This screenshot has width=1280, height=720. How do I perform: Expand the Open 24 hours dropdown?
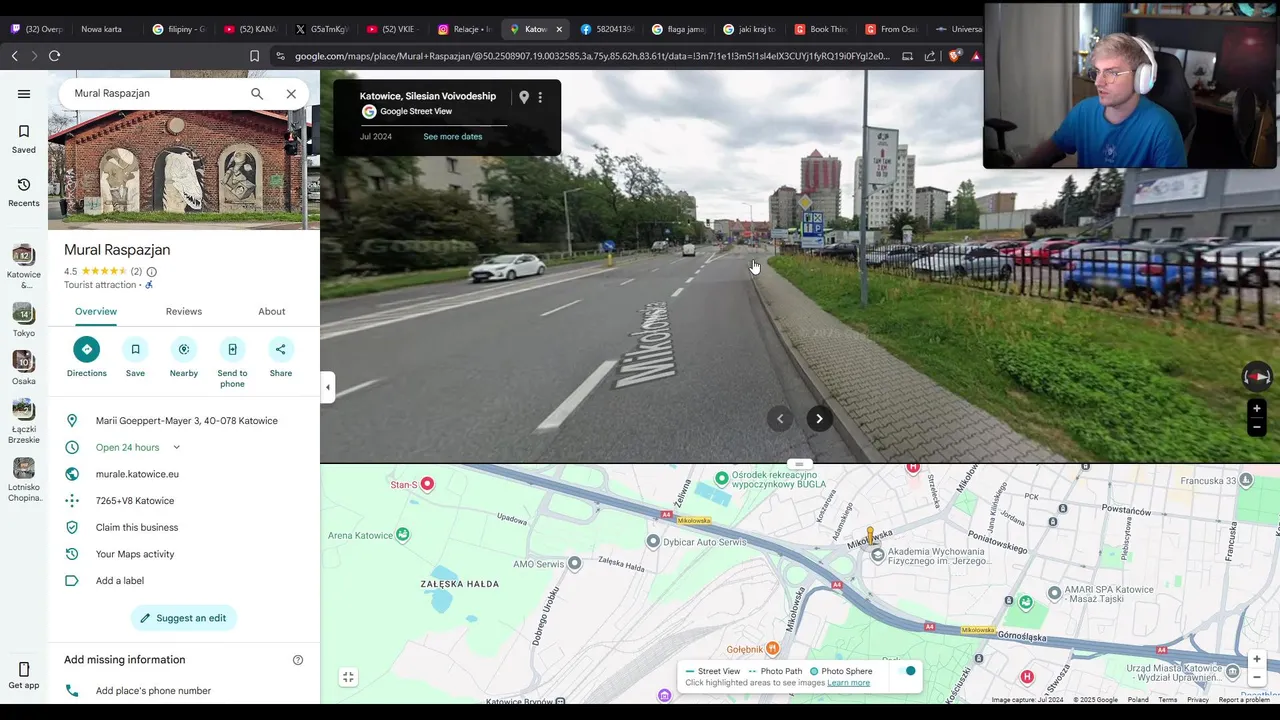point(176,448)
